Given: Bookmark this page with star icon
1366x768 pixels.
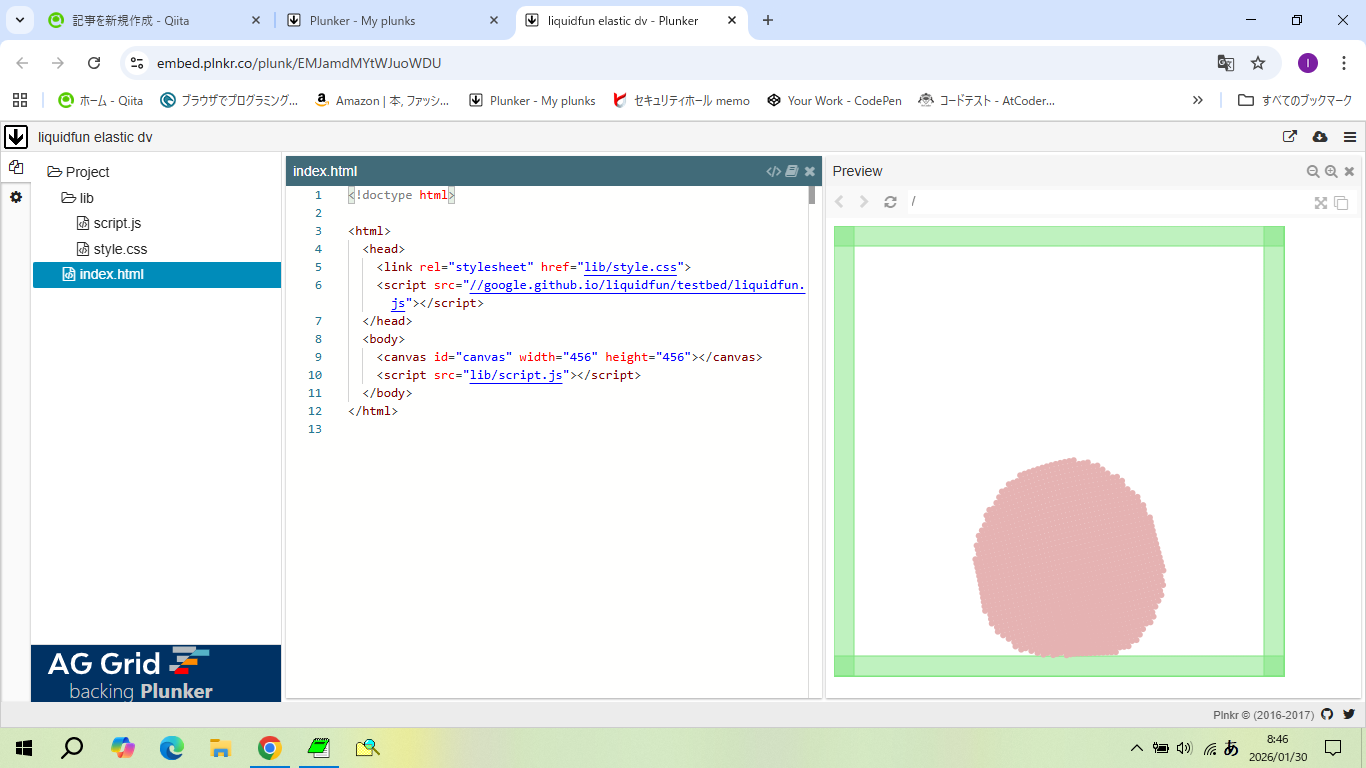Looking at the screenshot, I should click(x=1258, y=63).
